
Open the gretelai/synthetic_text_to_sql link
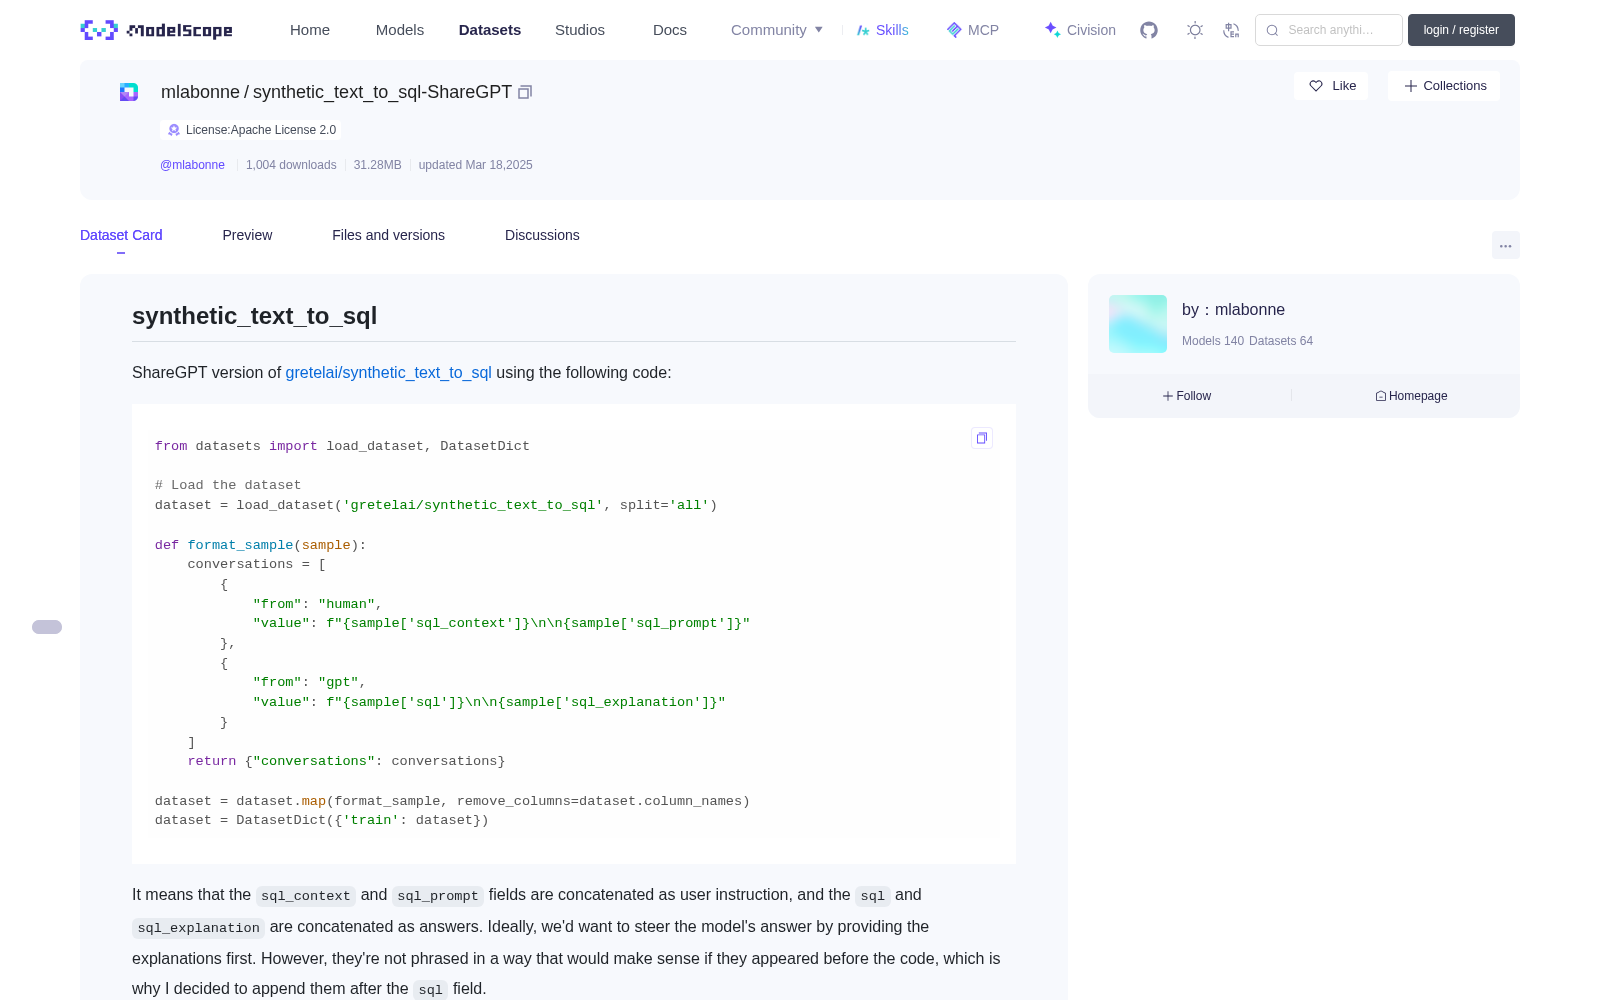pyautogui.click(x=388, y=373)
